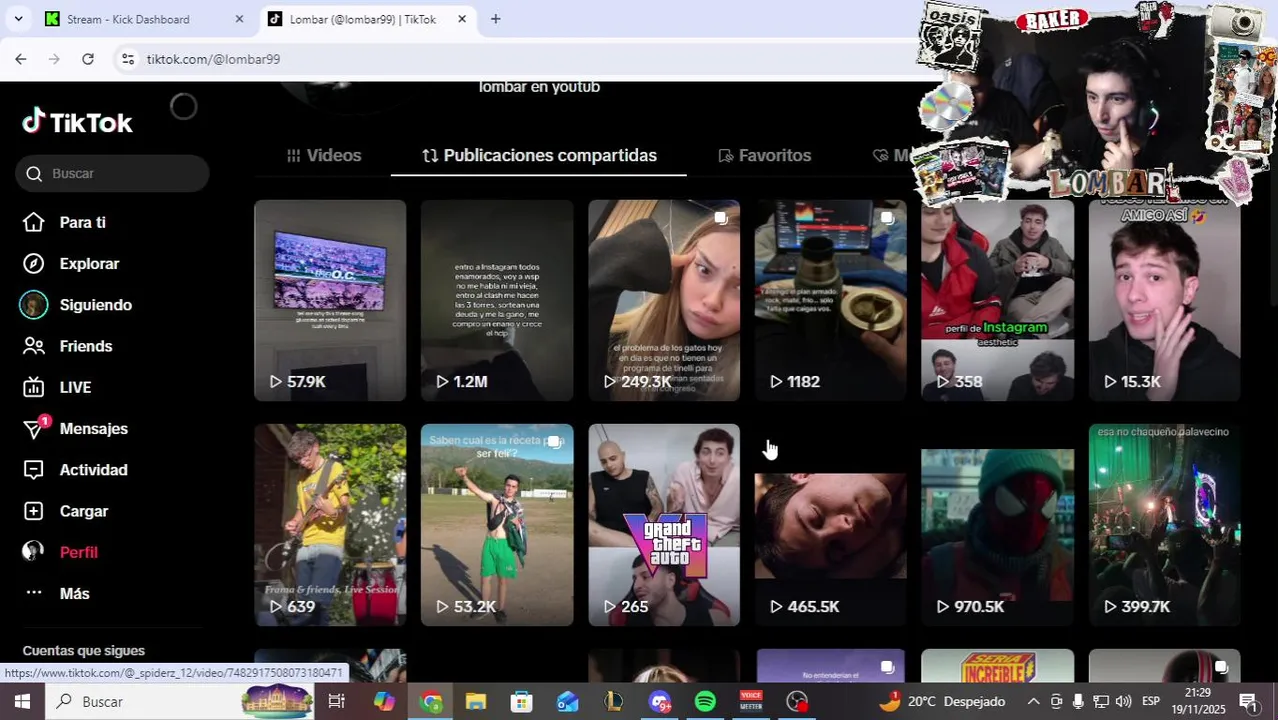Switch to Videos tab
The width and height of the screenshot is (1278, 720).
[323, 155]
